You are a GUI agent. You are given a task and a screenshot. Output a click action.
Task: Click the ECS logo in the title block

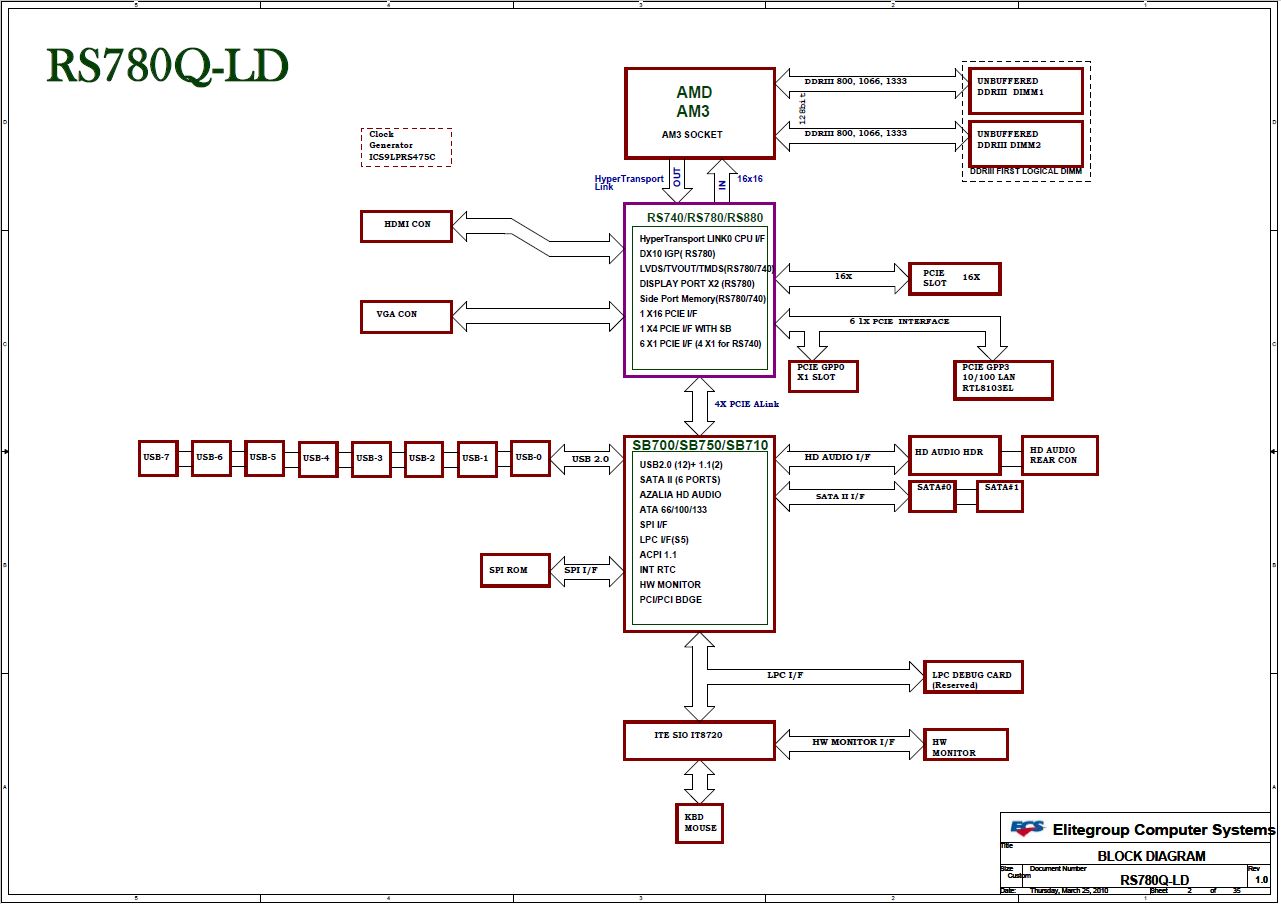click(1027, 828)
